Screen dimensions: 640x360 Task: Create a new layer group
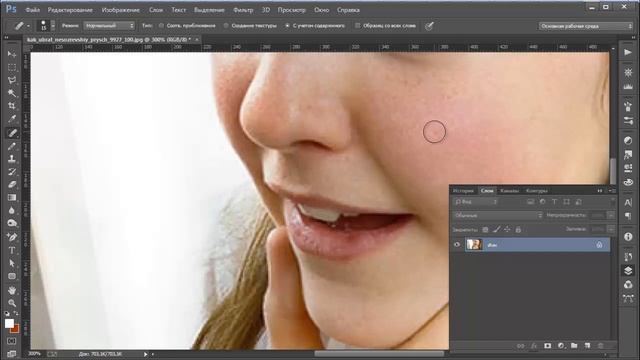[x=574, y=346]
